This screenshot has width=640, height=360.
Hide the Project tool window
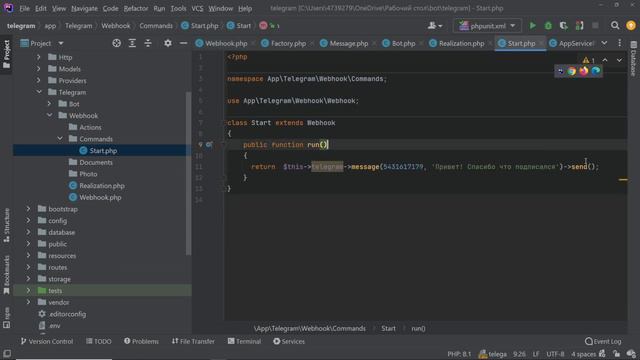pos(183,43)
